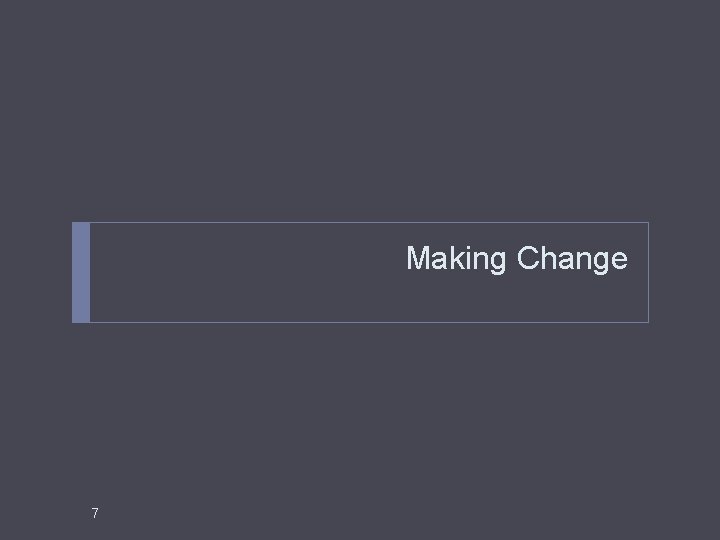Screen dimensions: 720x540
Task: Click the dotted i in "Making"
Action: click(468, 258)
